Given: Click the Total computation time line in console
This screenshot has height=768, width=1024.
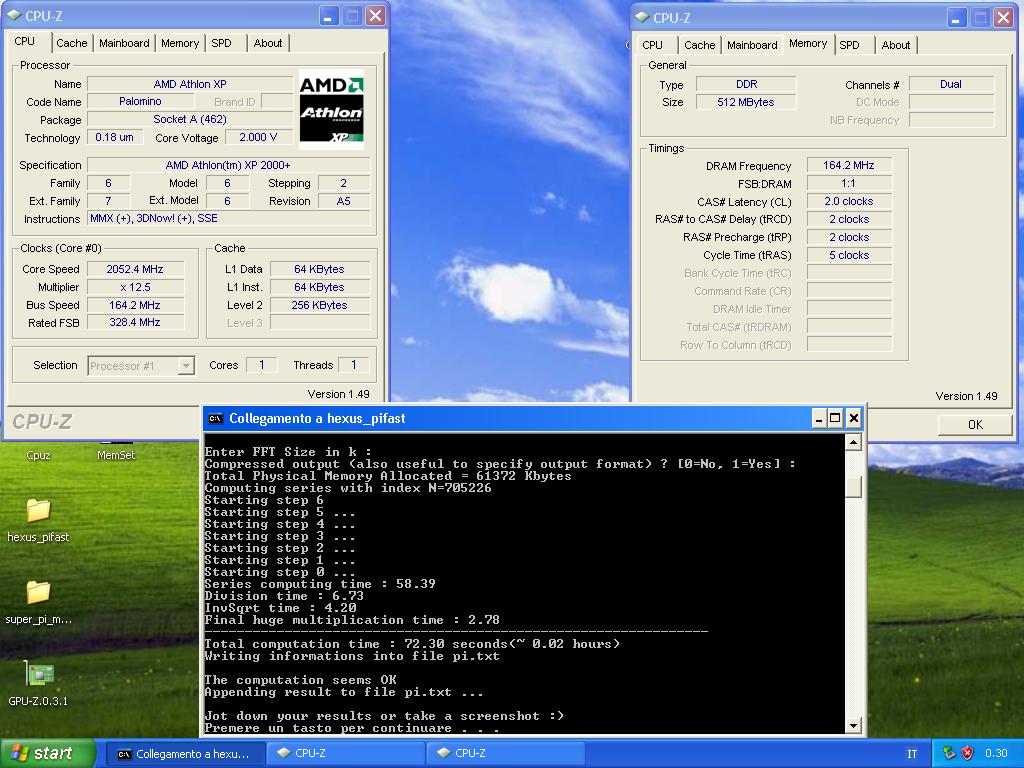Looking at the screenshot, I should click(412, 644).
